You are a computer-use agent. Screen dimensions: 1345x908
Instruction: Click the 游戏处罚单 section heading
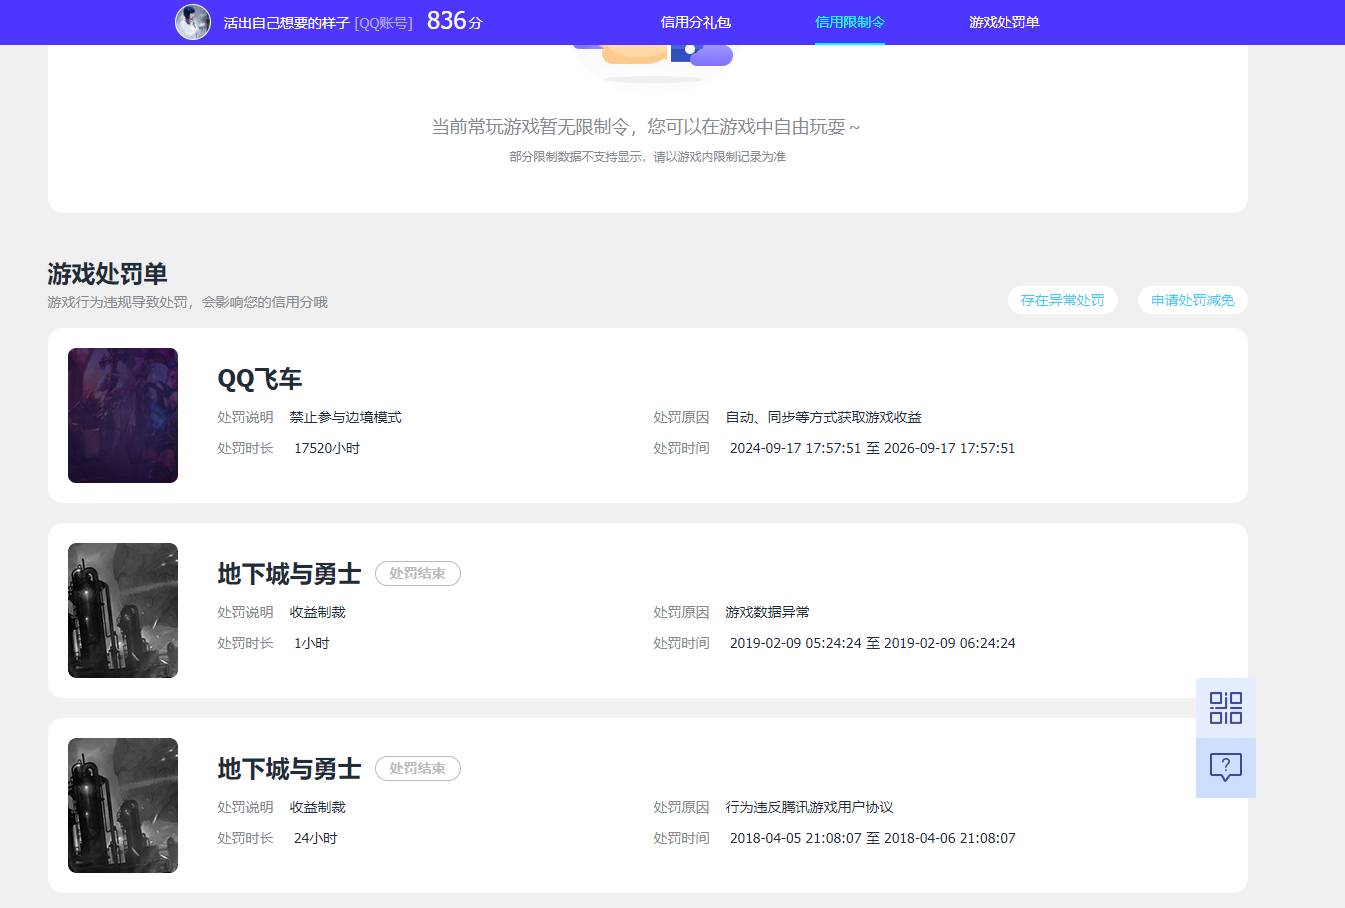[107, 274]
